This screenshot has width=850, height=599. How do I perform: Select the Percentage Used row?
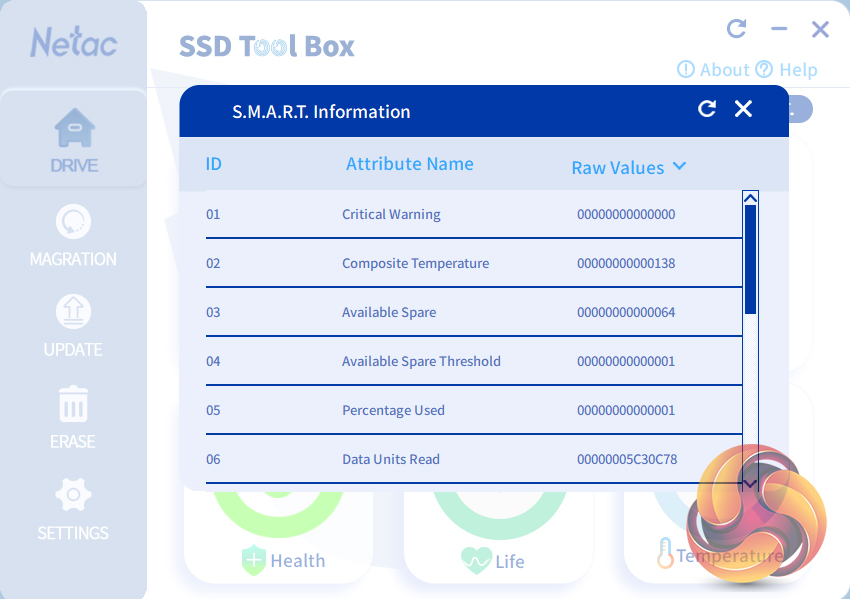pyautogui.click(x=474, y=410)
